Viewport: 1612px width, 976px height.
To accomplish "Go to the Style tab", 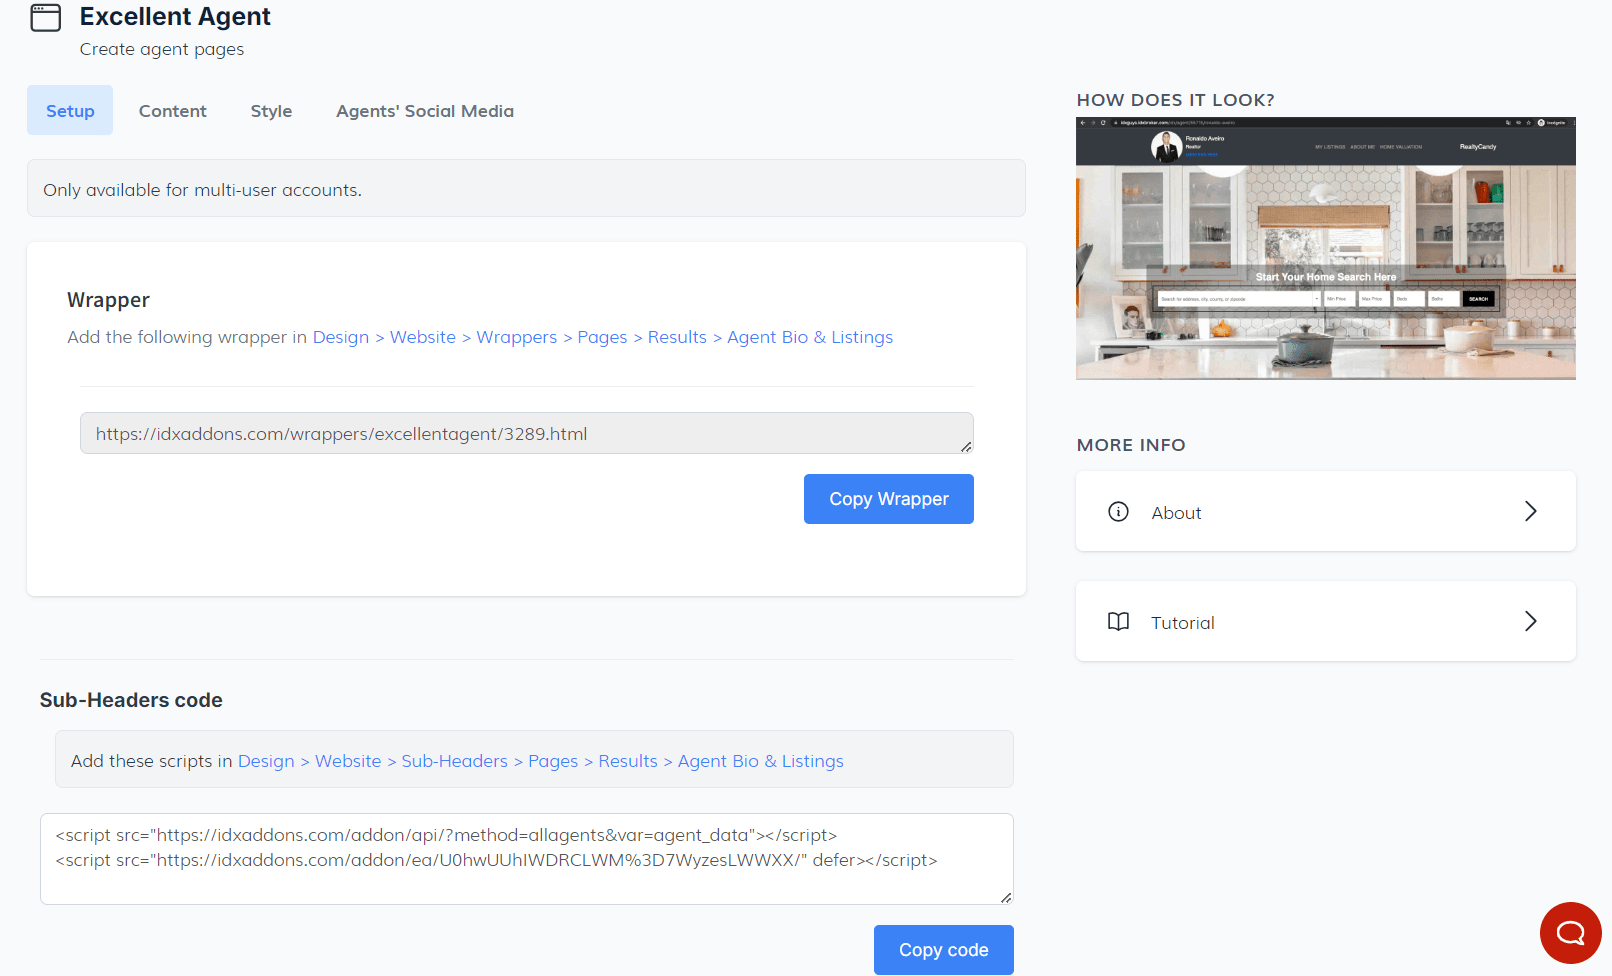I will tap(271, 111).
